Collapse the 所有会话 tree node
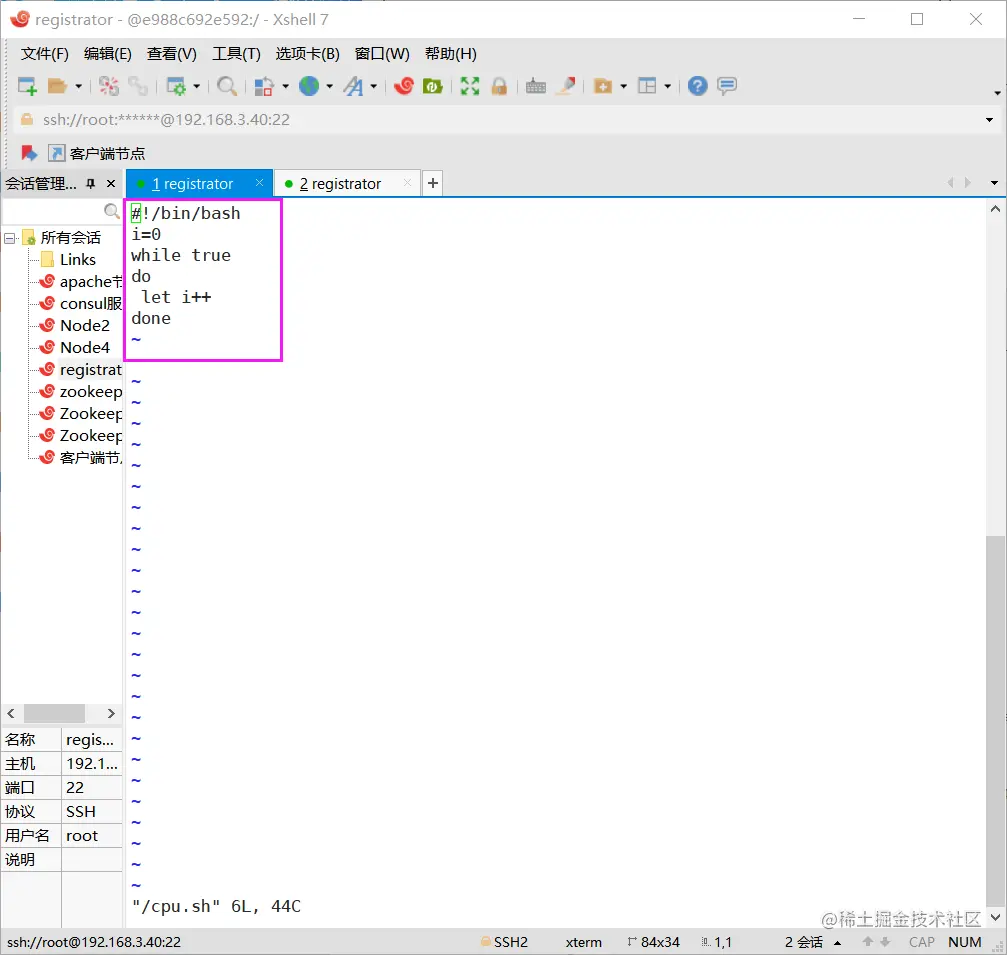The image size is (1007, 955). pos(10,238)
